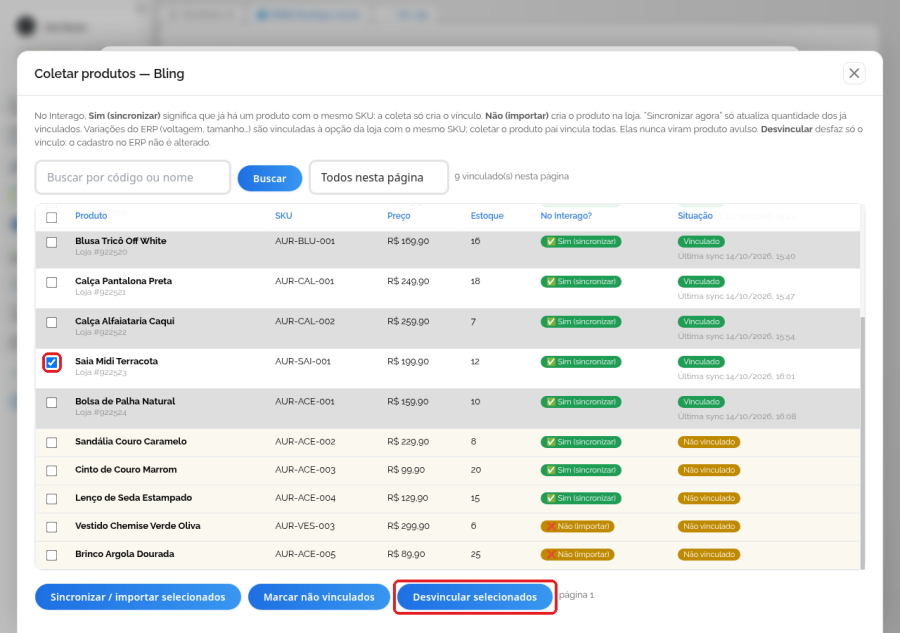This screenshot has height=633, width=900.
Task: Click the SKU 'AUR-VES-003'
Action: pos(305,526)
